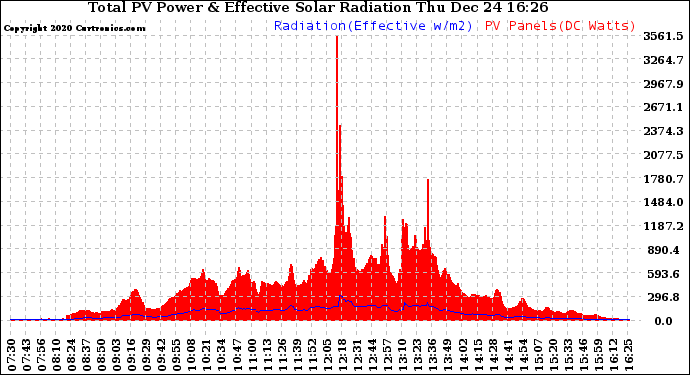Click the 13:10 time axis label
The width and height of the screenshot is (690, 375).
click(x=403, y=355)
